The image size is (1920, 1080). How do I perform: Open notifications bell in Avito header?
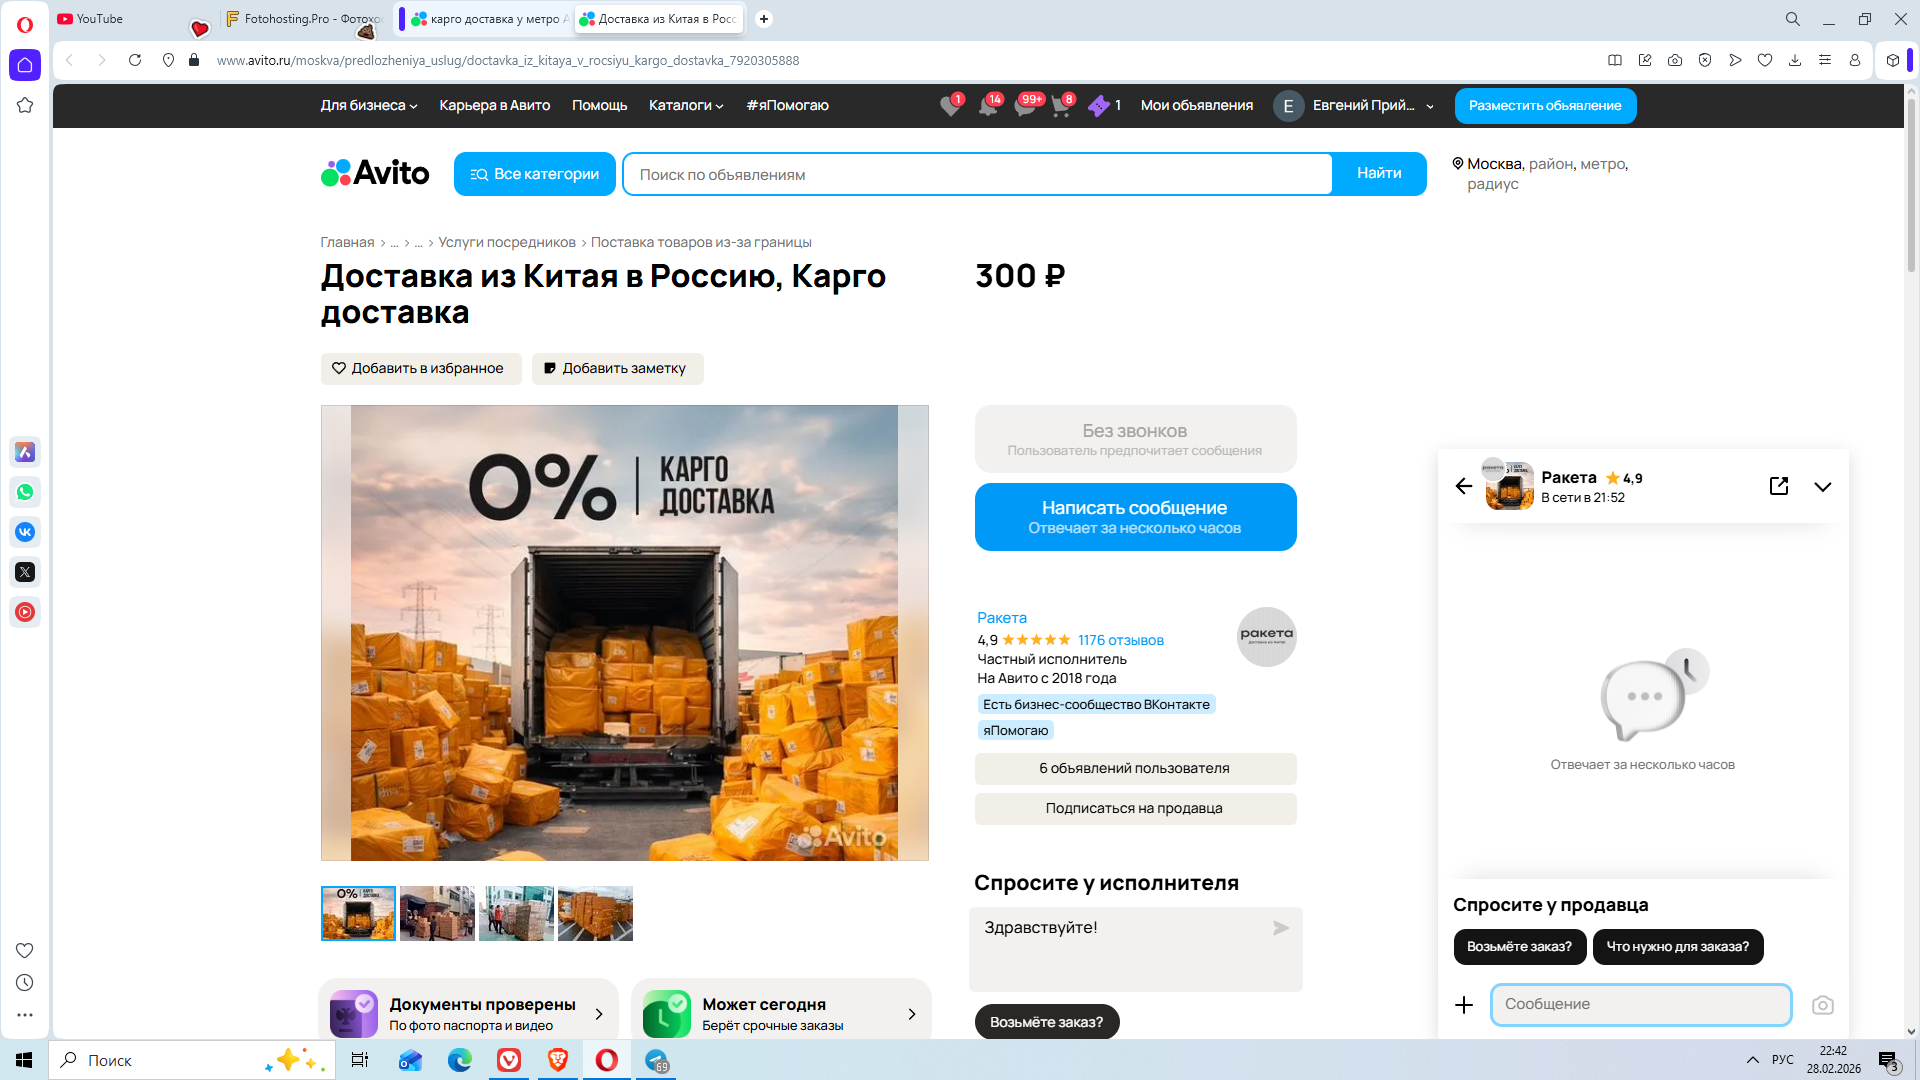point(987,106)
